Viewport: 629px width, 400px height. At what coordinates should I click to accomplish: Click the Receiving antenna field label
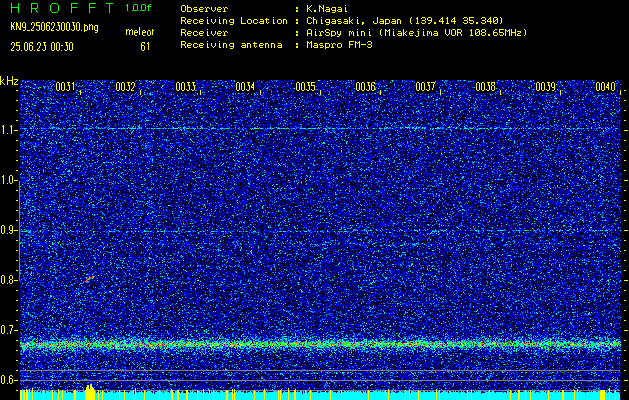[231, 45]
